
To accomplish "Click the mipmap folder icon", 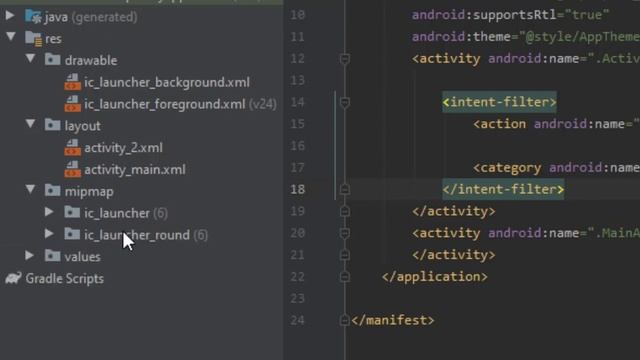I will [x=53, y=191].
